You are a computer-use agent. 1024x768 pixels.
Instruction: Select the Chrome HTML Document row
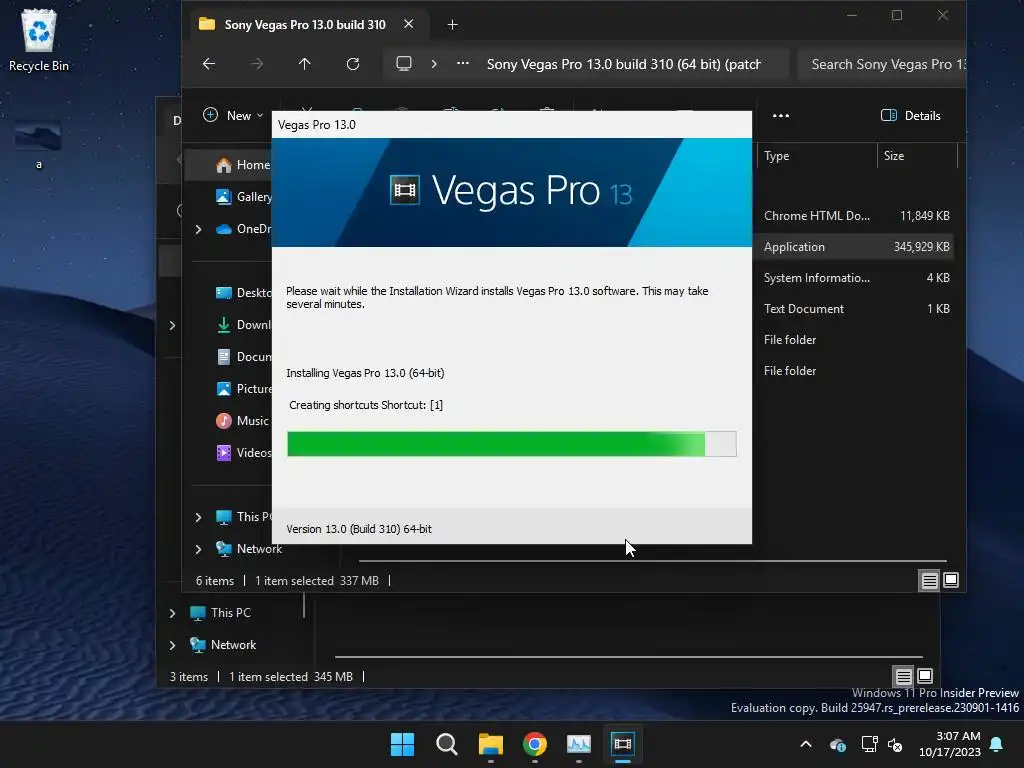(x=856, y=216)
